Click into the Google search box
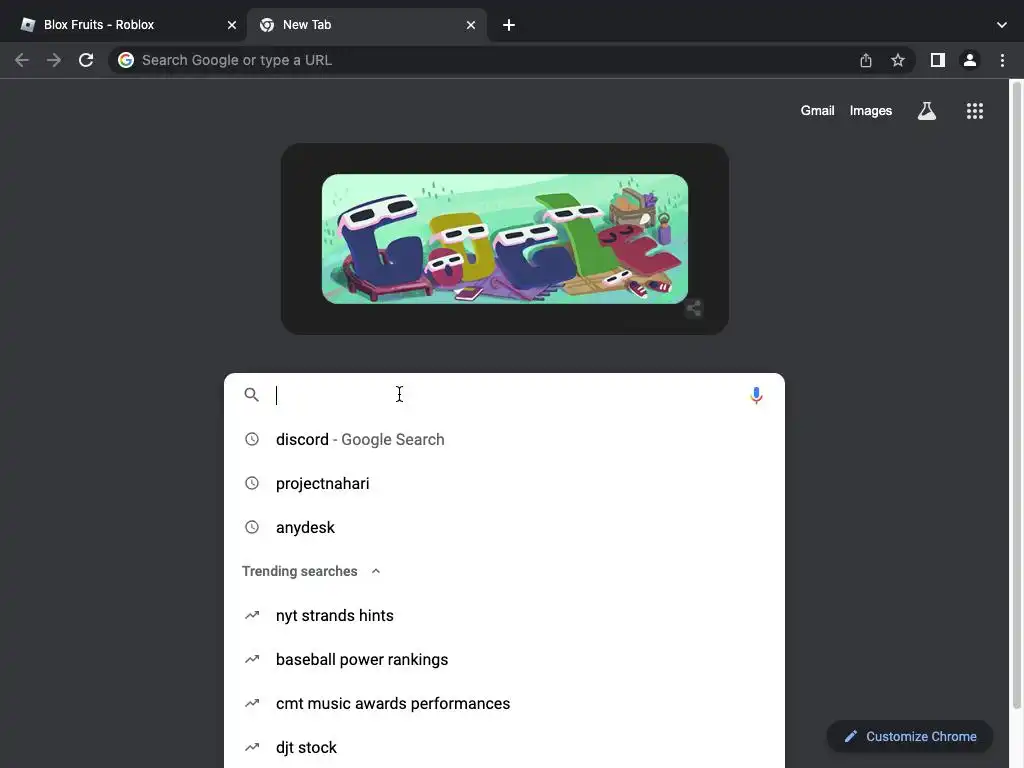This screenshot has width=1024, height=768. point(504,395)
